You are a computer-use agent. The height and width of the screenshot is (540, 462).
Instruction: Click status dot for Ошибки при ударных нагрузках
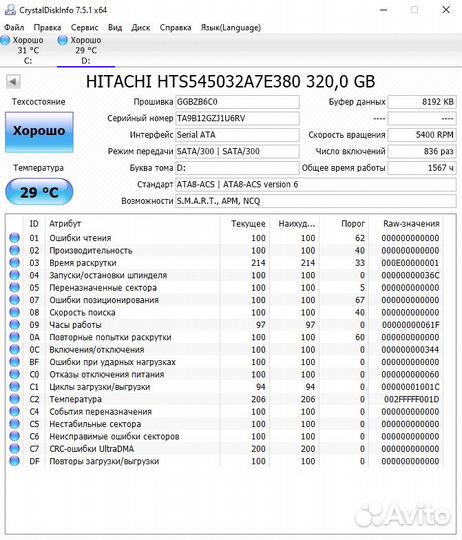click(14, 362)
